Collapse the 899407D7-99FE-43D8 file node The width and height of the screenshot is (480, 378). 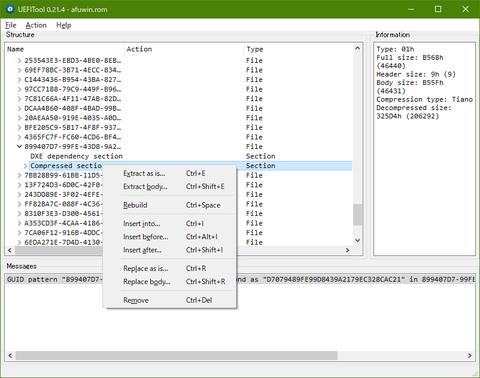point(19,147)
